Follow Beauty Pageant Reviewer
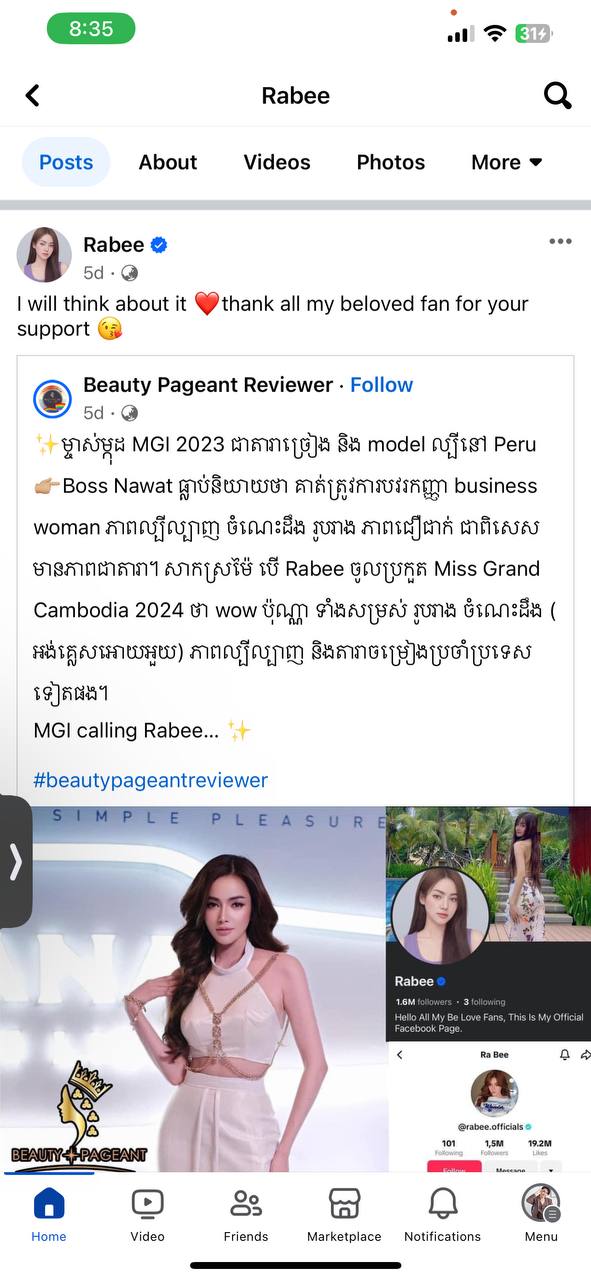 click(381, 385)
